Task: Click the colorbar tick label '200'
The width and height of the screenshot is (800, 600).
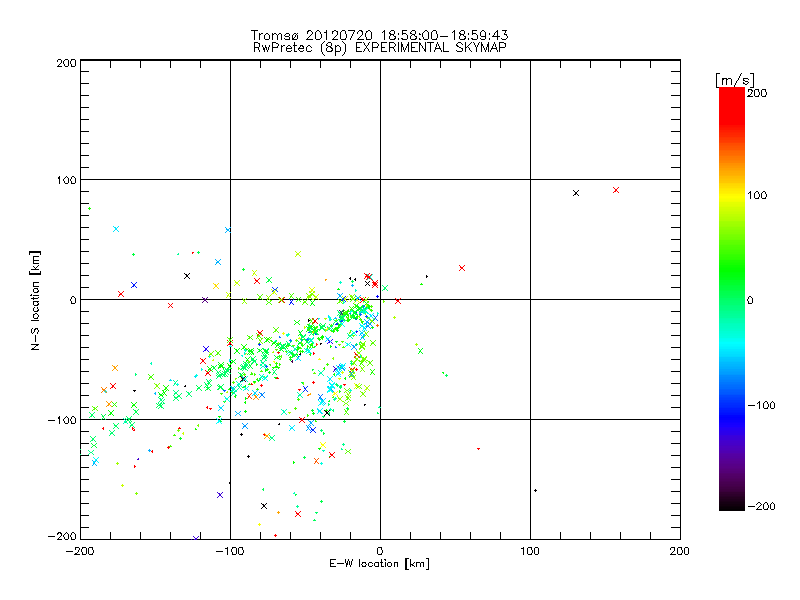Action: [x=757, y=93]
